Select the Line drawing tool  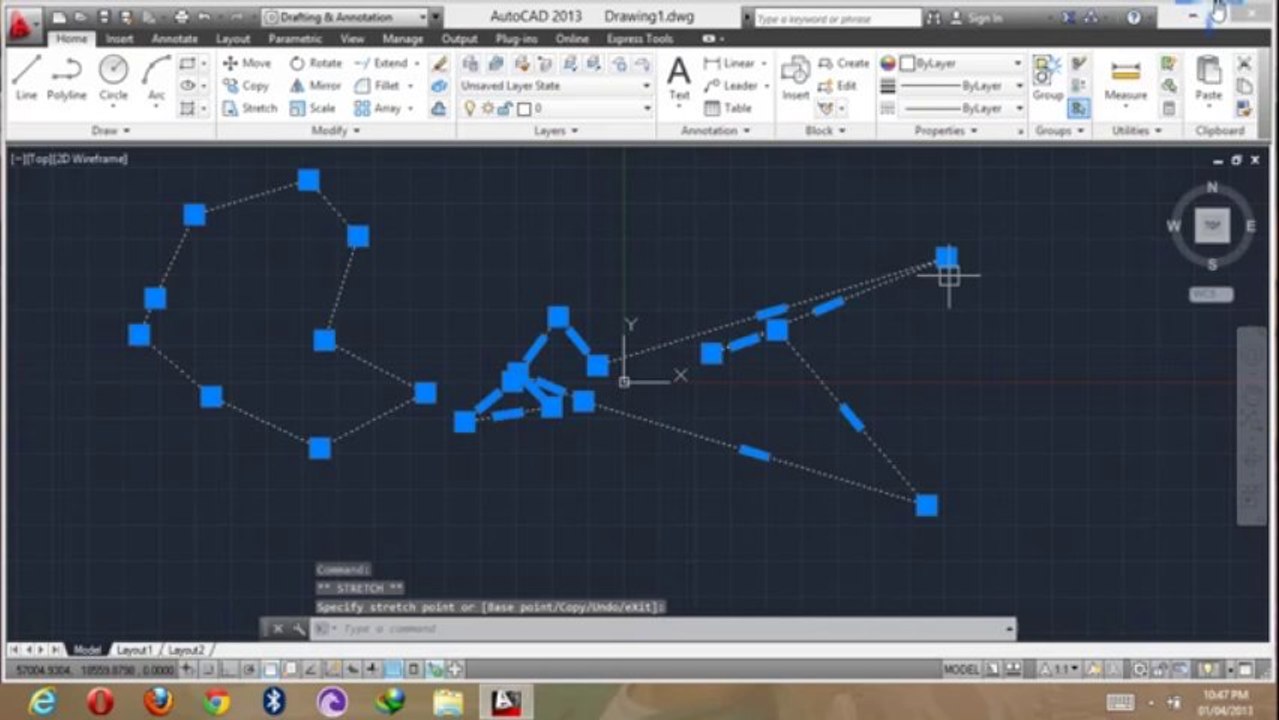pos(26,78)
